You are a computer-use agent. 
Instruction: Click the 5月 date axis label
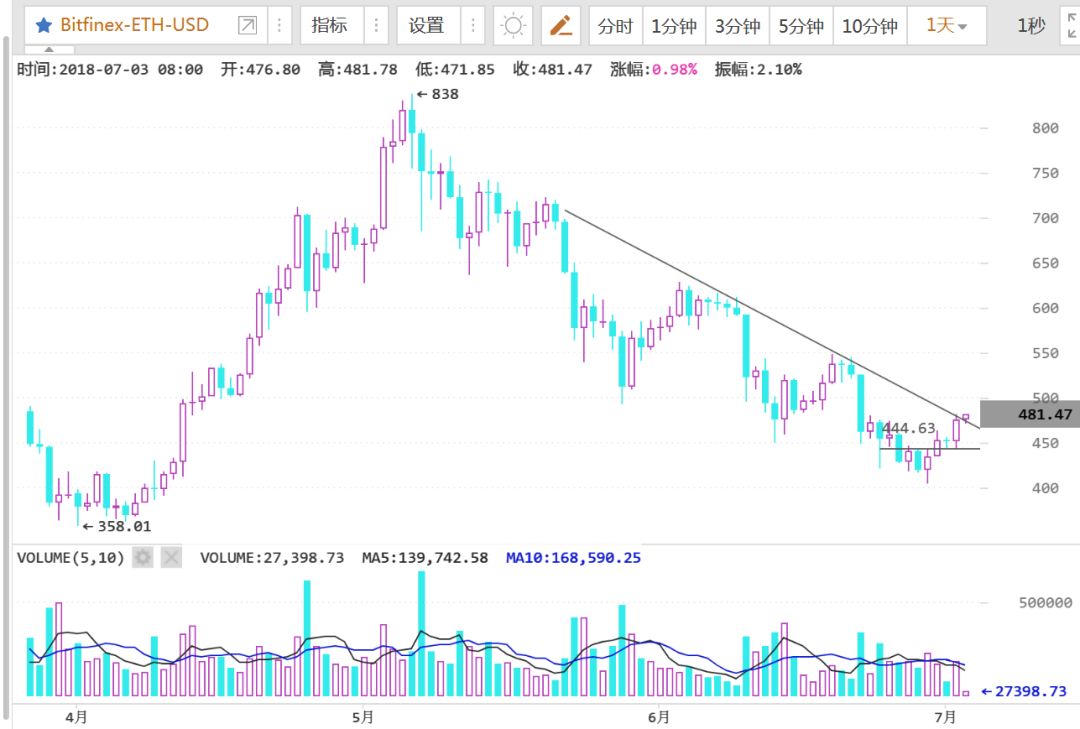(363, 717)
